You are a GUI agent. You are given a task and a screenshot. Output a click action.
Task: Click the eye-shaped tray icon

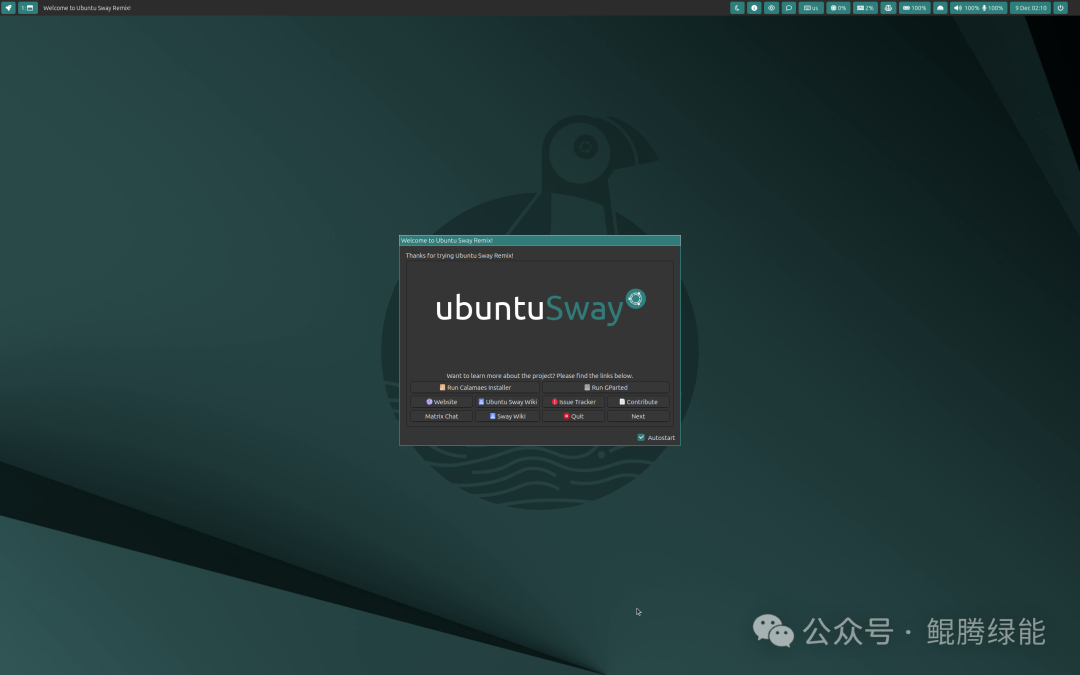point(771,7)
